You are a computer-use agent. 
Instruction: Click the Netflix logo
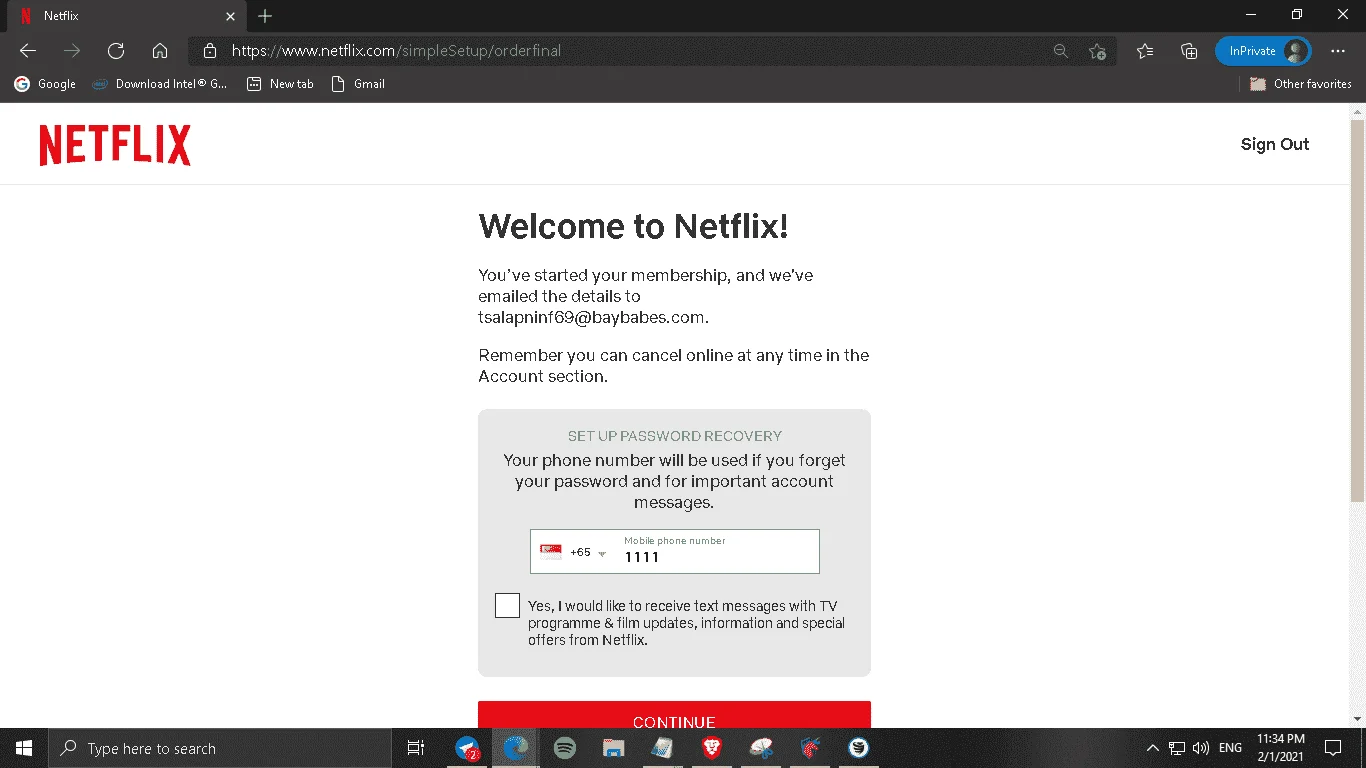pyautogui.click(x=115, y=145)
